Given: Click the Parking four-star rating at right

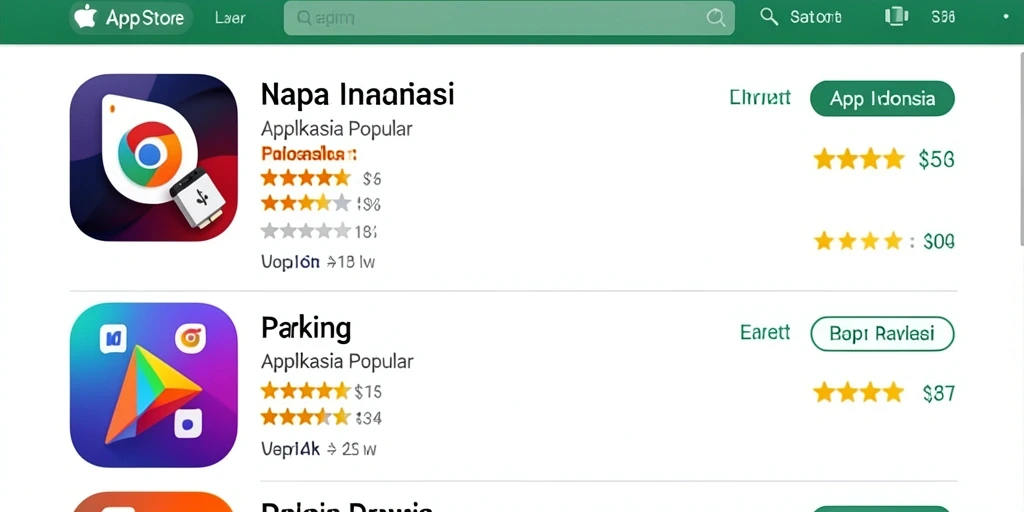Looking at the screenshot, I should click(858, 392).
